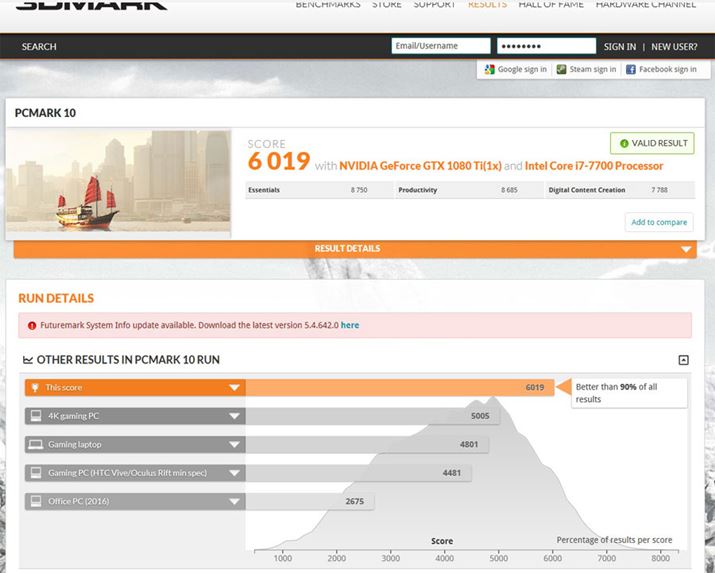Open the Results menu item

[487, 5]
